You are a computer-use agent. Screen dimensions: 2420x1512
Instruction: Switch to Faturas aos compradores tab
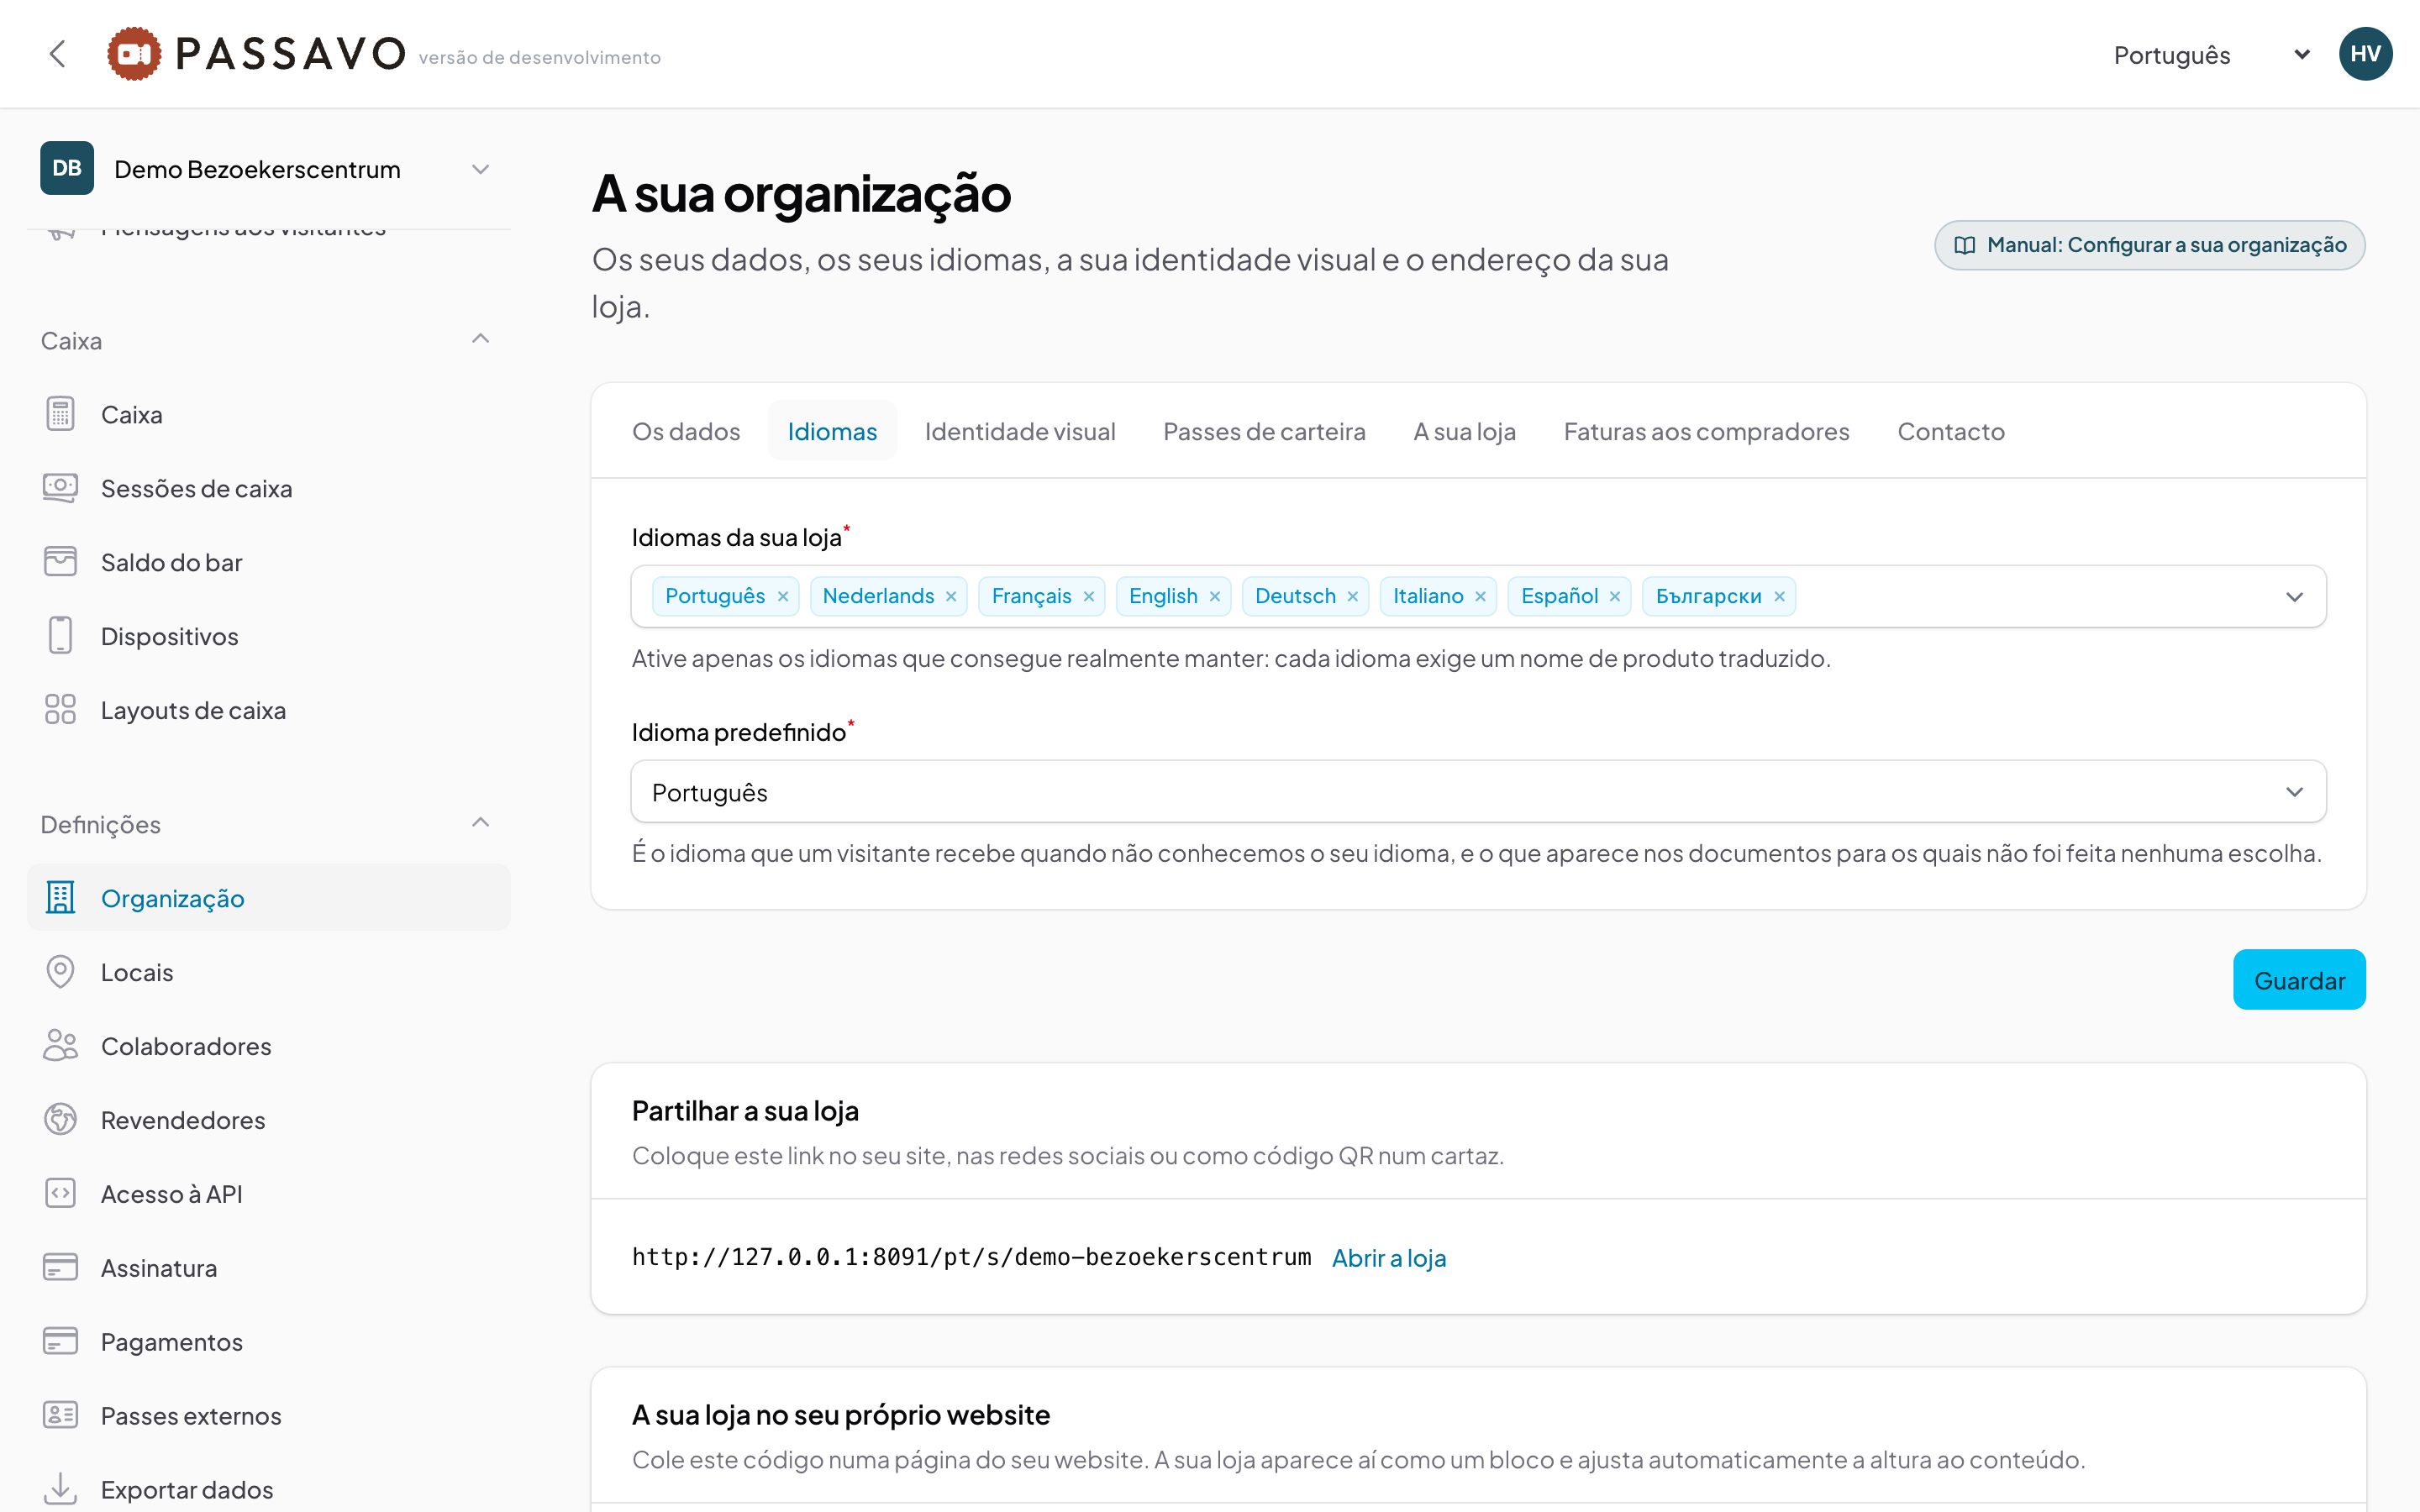point(1706,431)
